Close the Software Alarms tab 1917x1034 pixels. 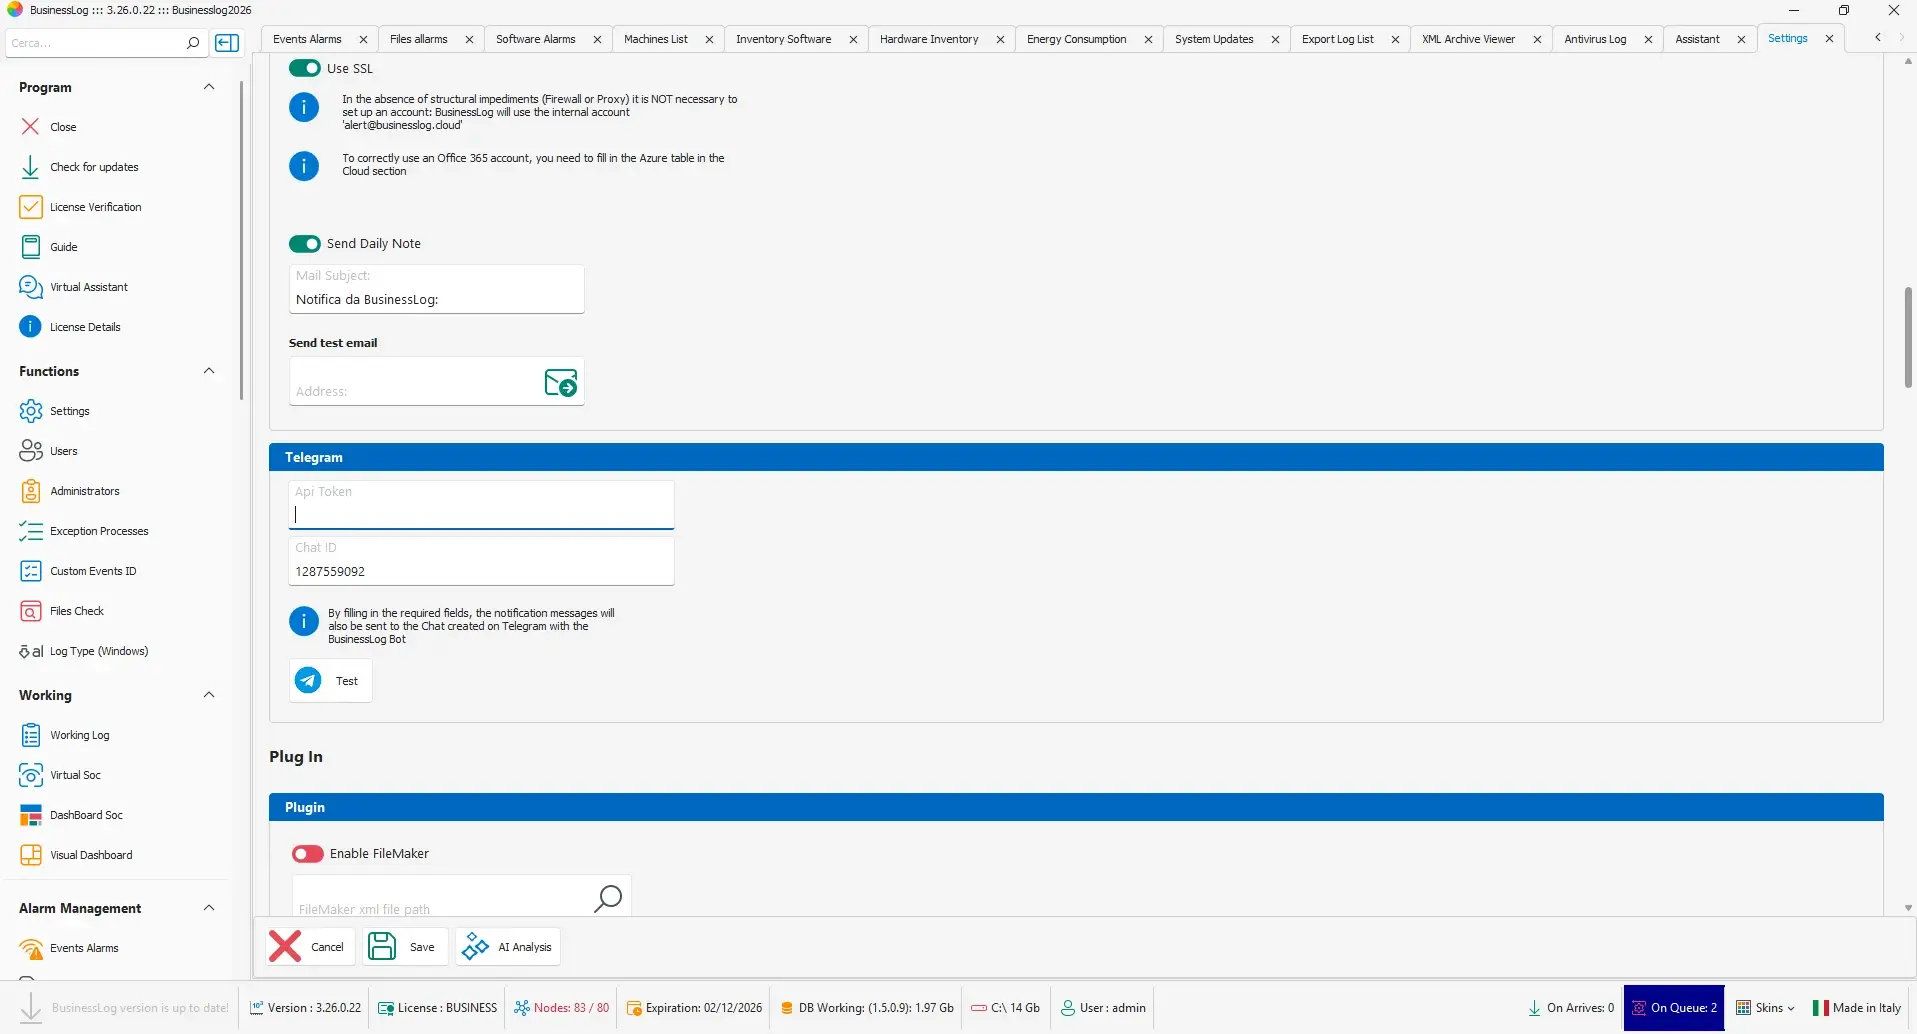[597, 39]
